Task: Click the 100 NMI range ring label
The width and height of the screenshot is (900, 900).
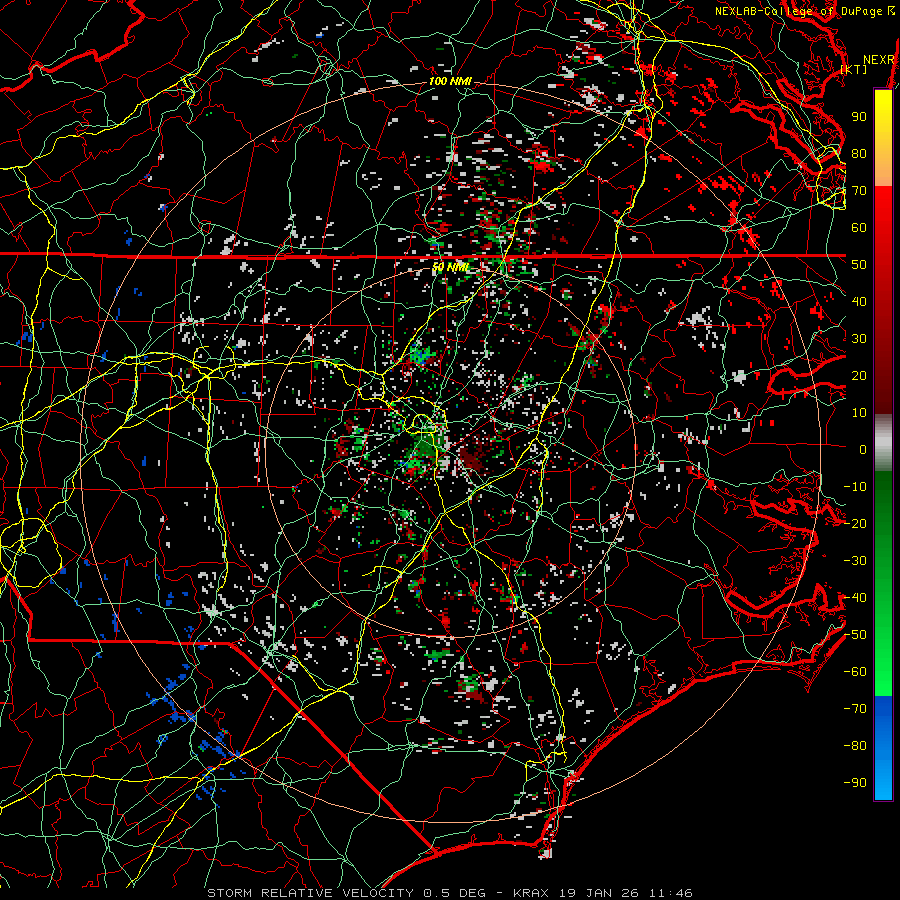Action: pos(450,82)
